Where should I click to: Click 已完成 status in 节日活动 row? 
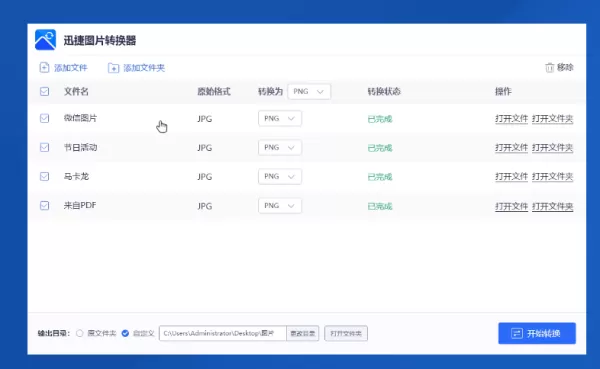[380, 148]
